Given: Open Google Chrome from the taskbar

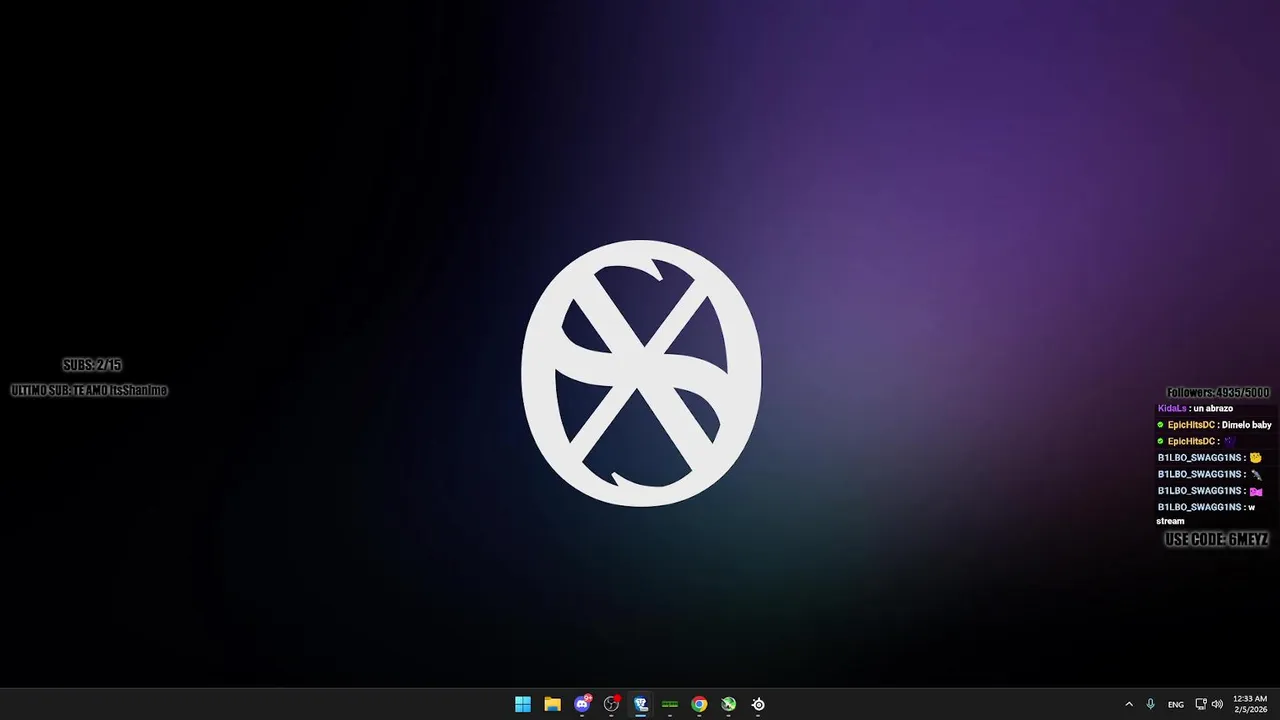Looking at the screenshot, I should coord(699,704).
